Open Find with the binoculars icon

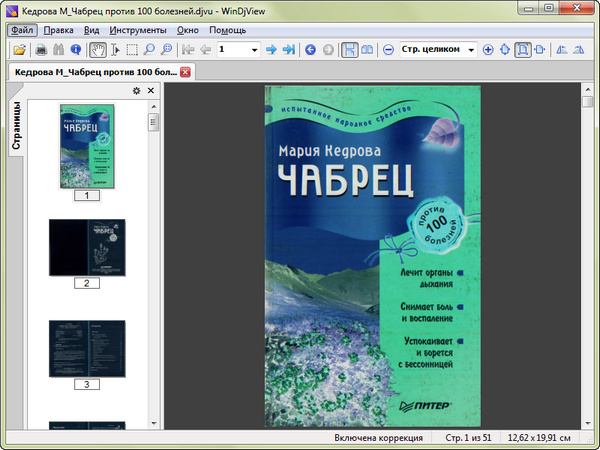click(x=59, y=49)
